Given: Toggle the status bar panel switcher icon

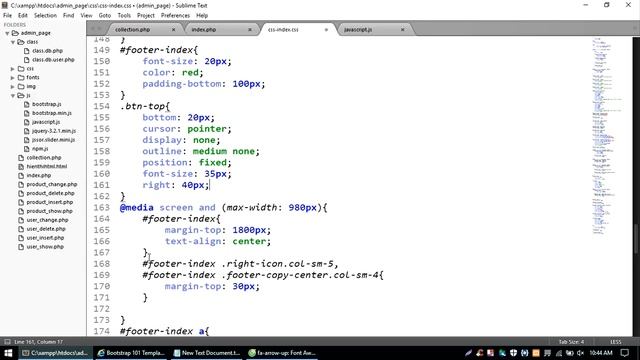Looking at the screenshot, I should point(7,342).
